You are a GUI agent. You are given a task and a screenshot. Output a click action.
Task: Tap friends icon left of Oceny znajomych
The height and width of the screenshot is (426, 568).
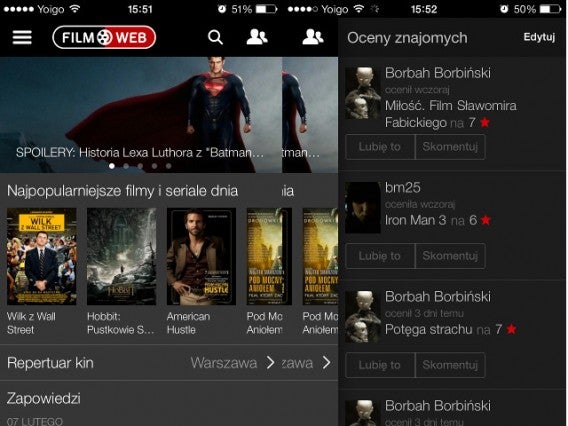pos(313,37)
